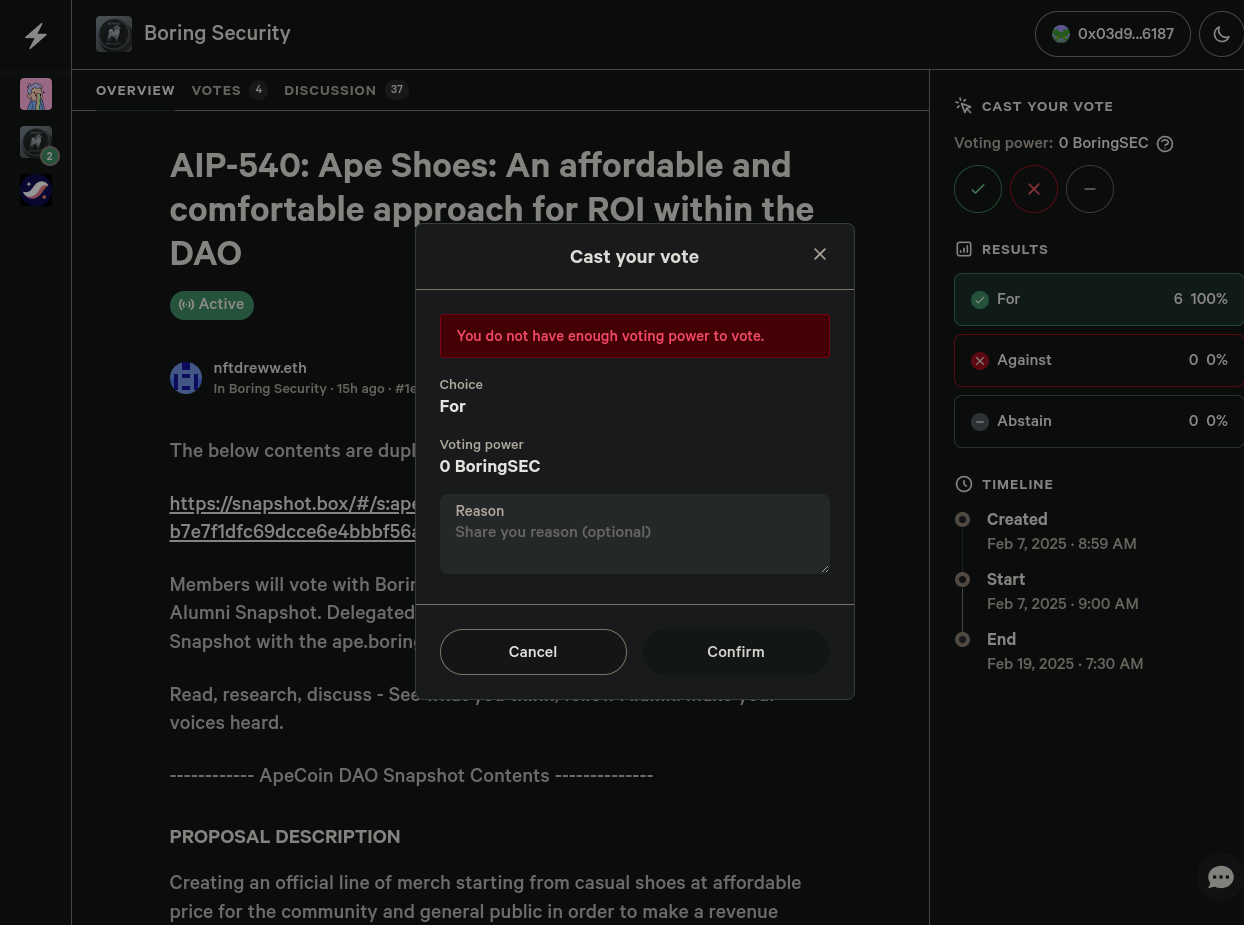Click the 'PROPOSAL DESCRIPTION' heading
This screenshot has height=925, width=1244.
click(285, 837)
